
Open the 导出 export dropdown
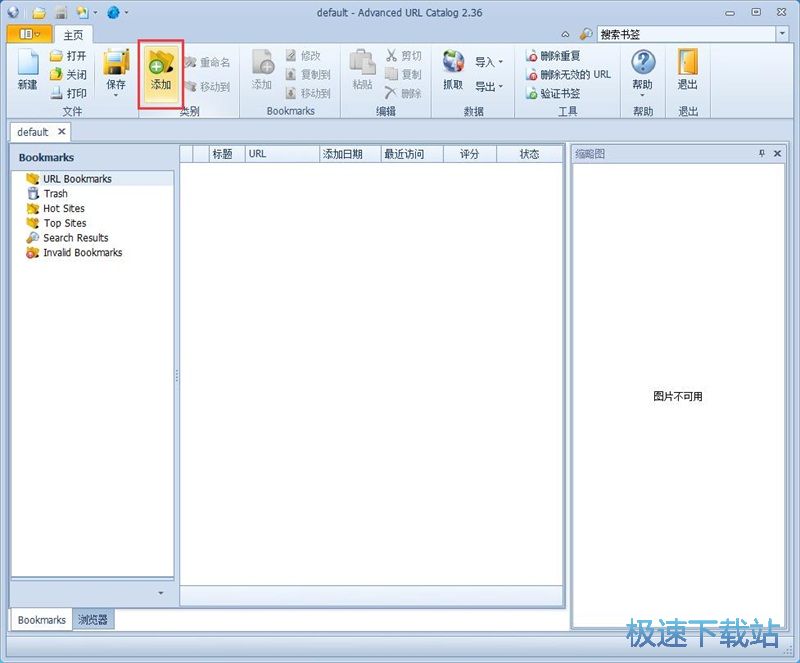click(x=489, y=86)
